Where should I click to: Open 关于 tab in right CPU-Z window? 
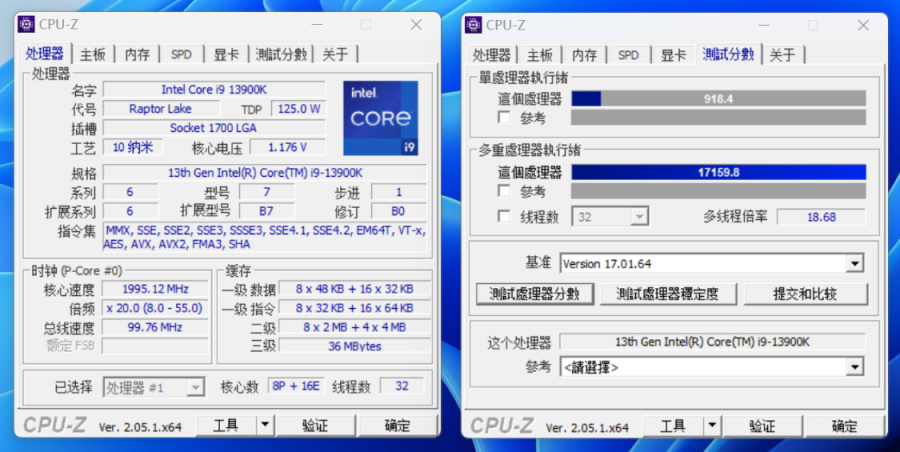[782, 55]
